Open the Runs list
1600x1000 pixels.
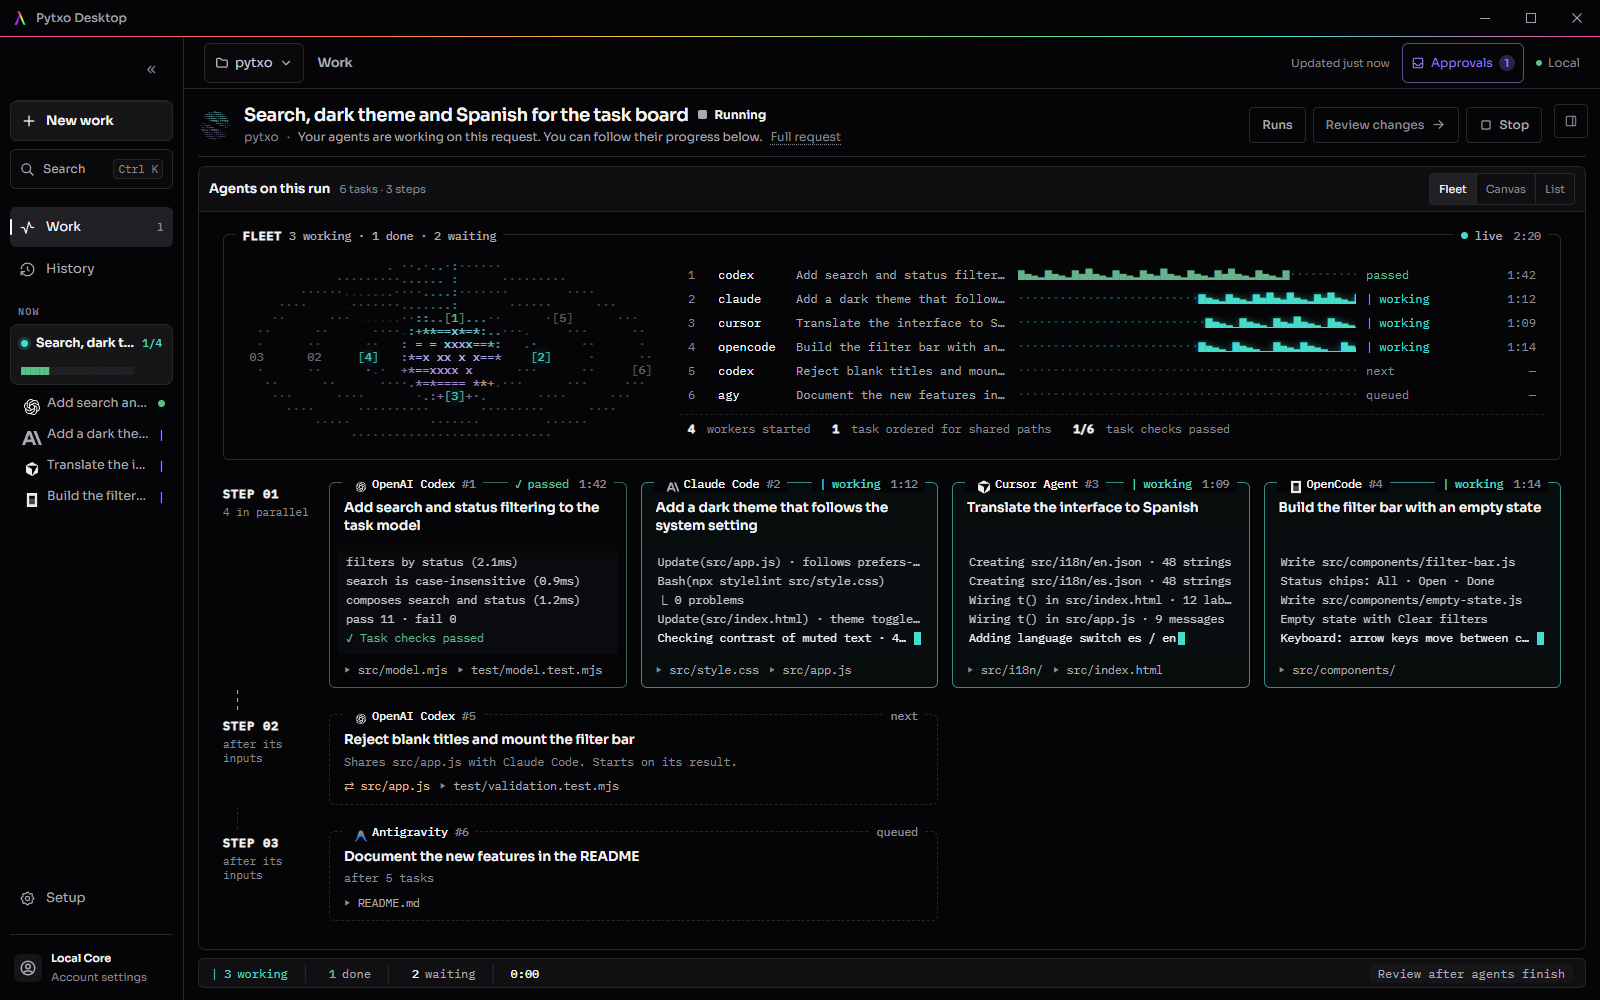pyautogui.click(x=1277, y=125)
